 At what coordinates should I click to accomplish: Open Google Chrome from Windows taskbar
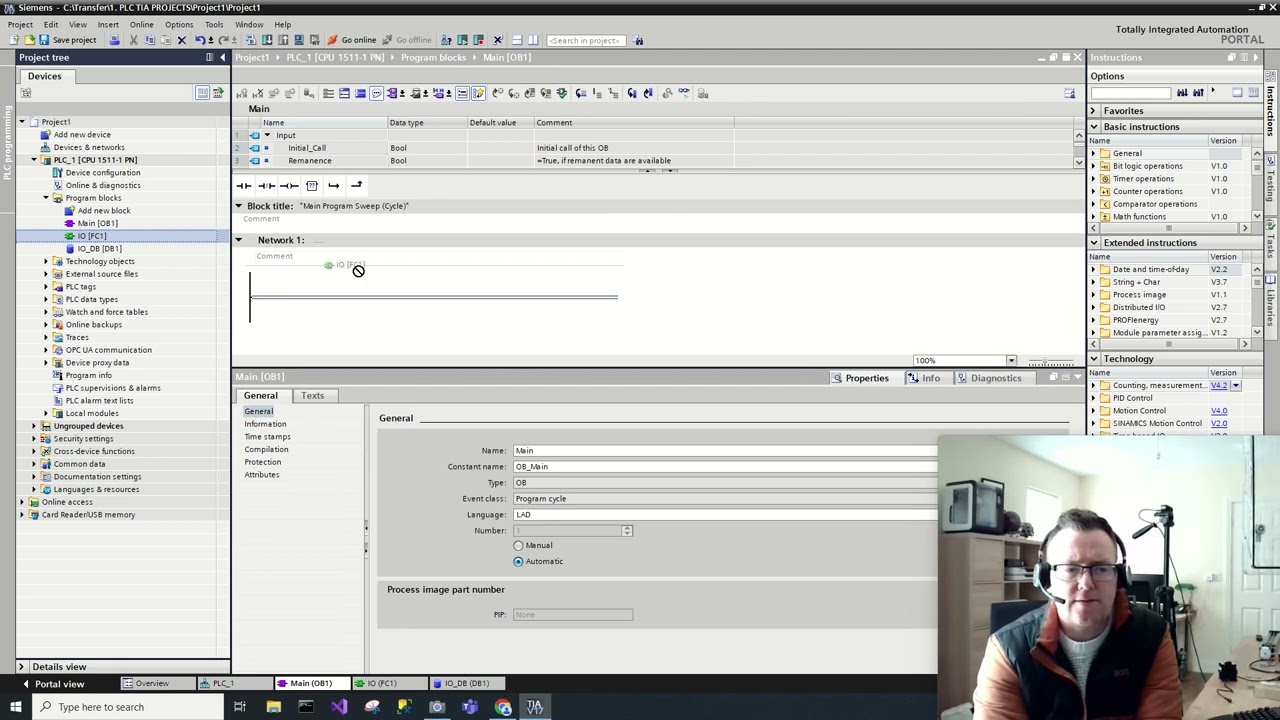pyautogui.click(x=502, y=707)
